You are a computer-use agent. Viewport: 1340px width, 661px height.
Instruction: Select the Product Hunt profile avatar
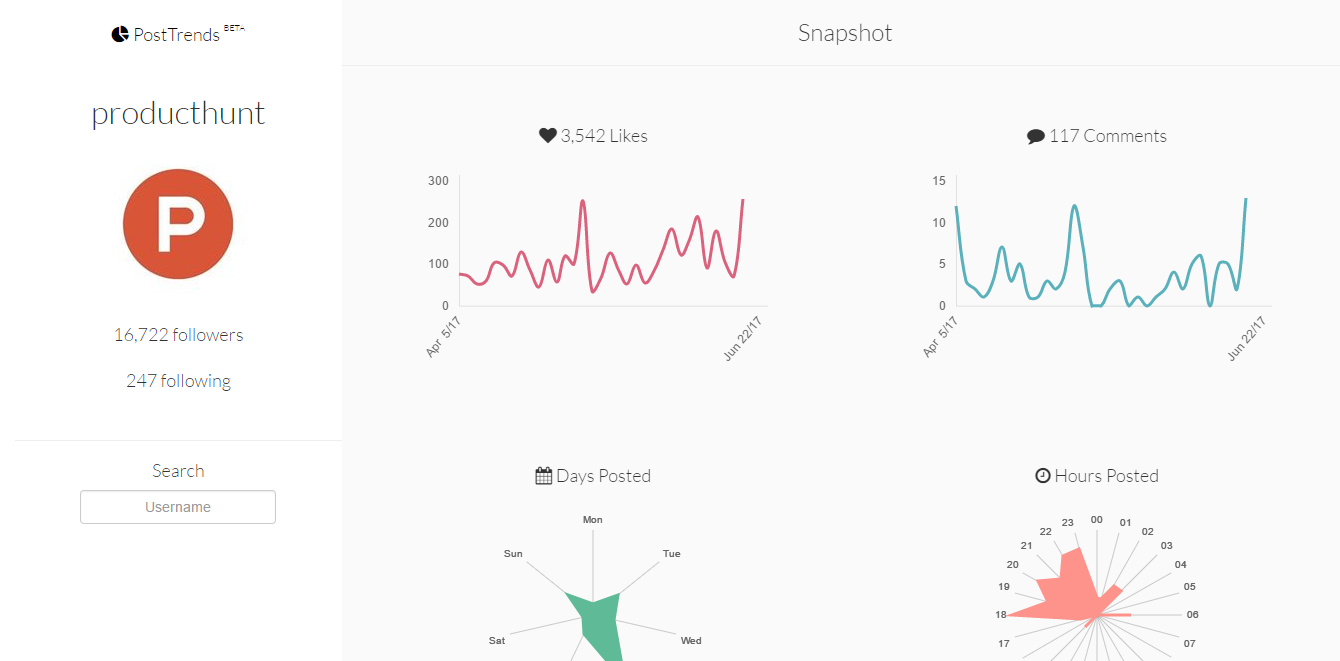[x=178, y=224]
